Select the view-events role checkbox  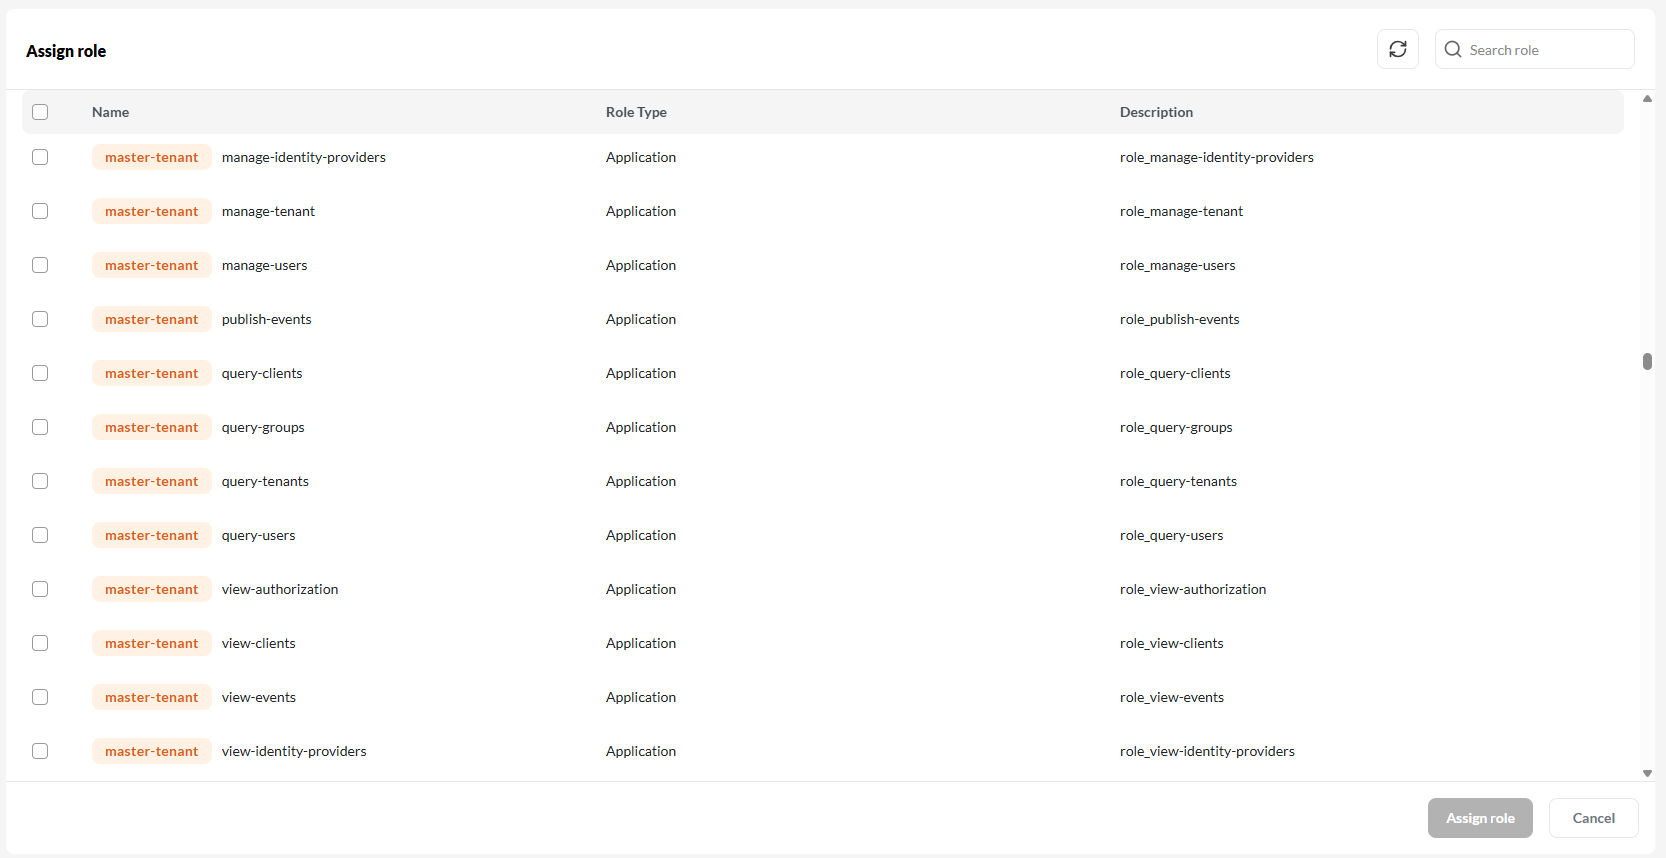(40, 697)
